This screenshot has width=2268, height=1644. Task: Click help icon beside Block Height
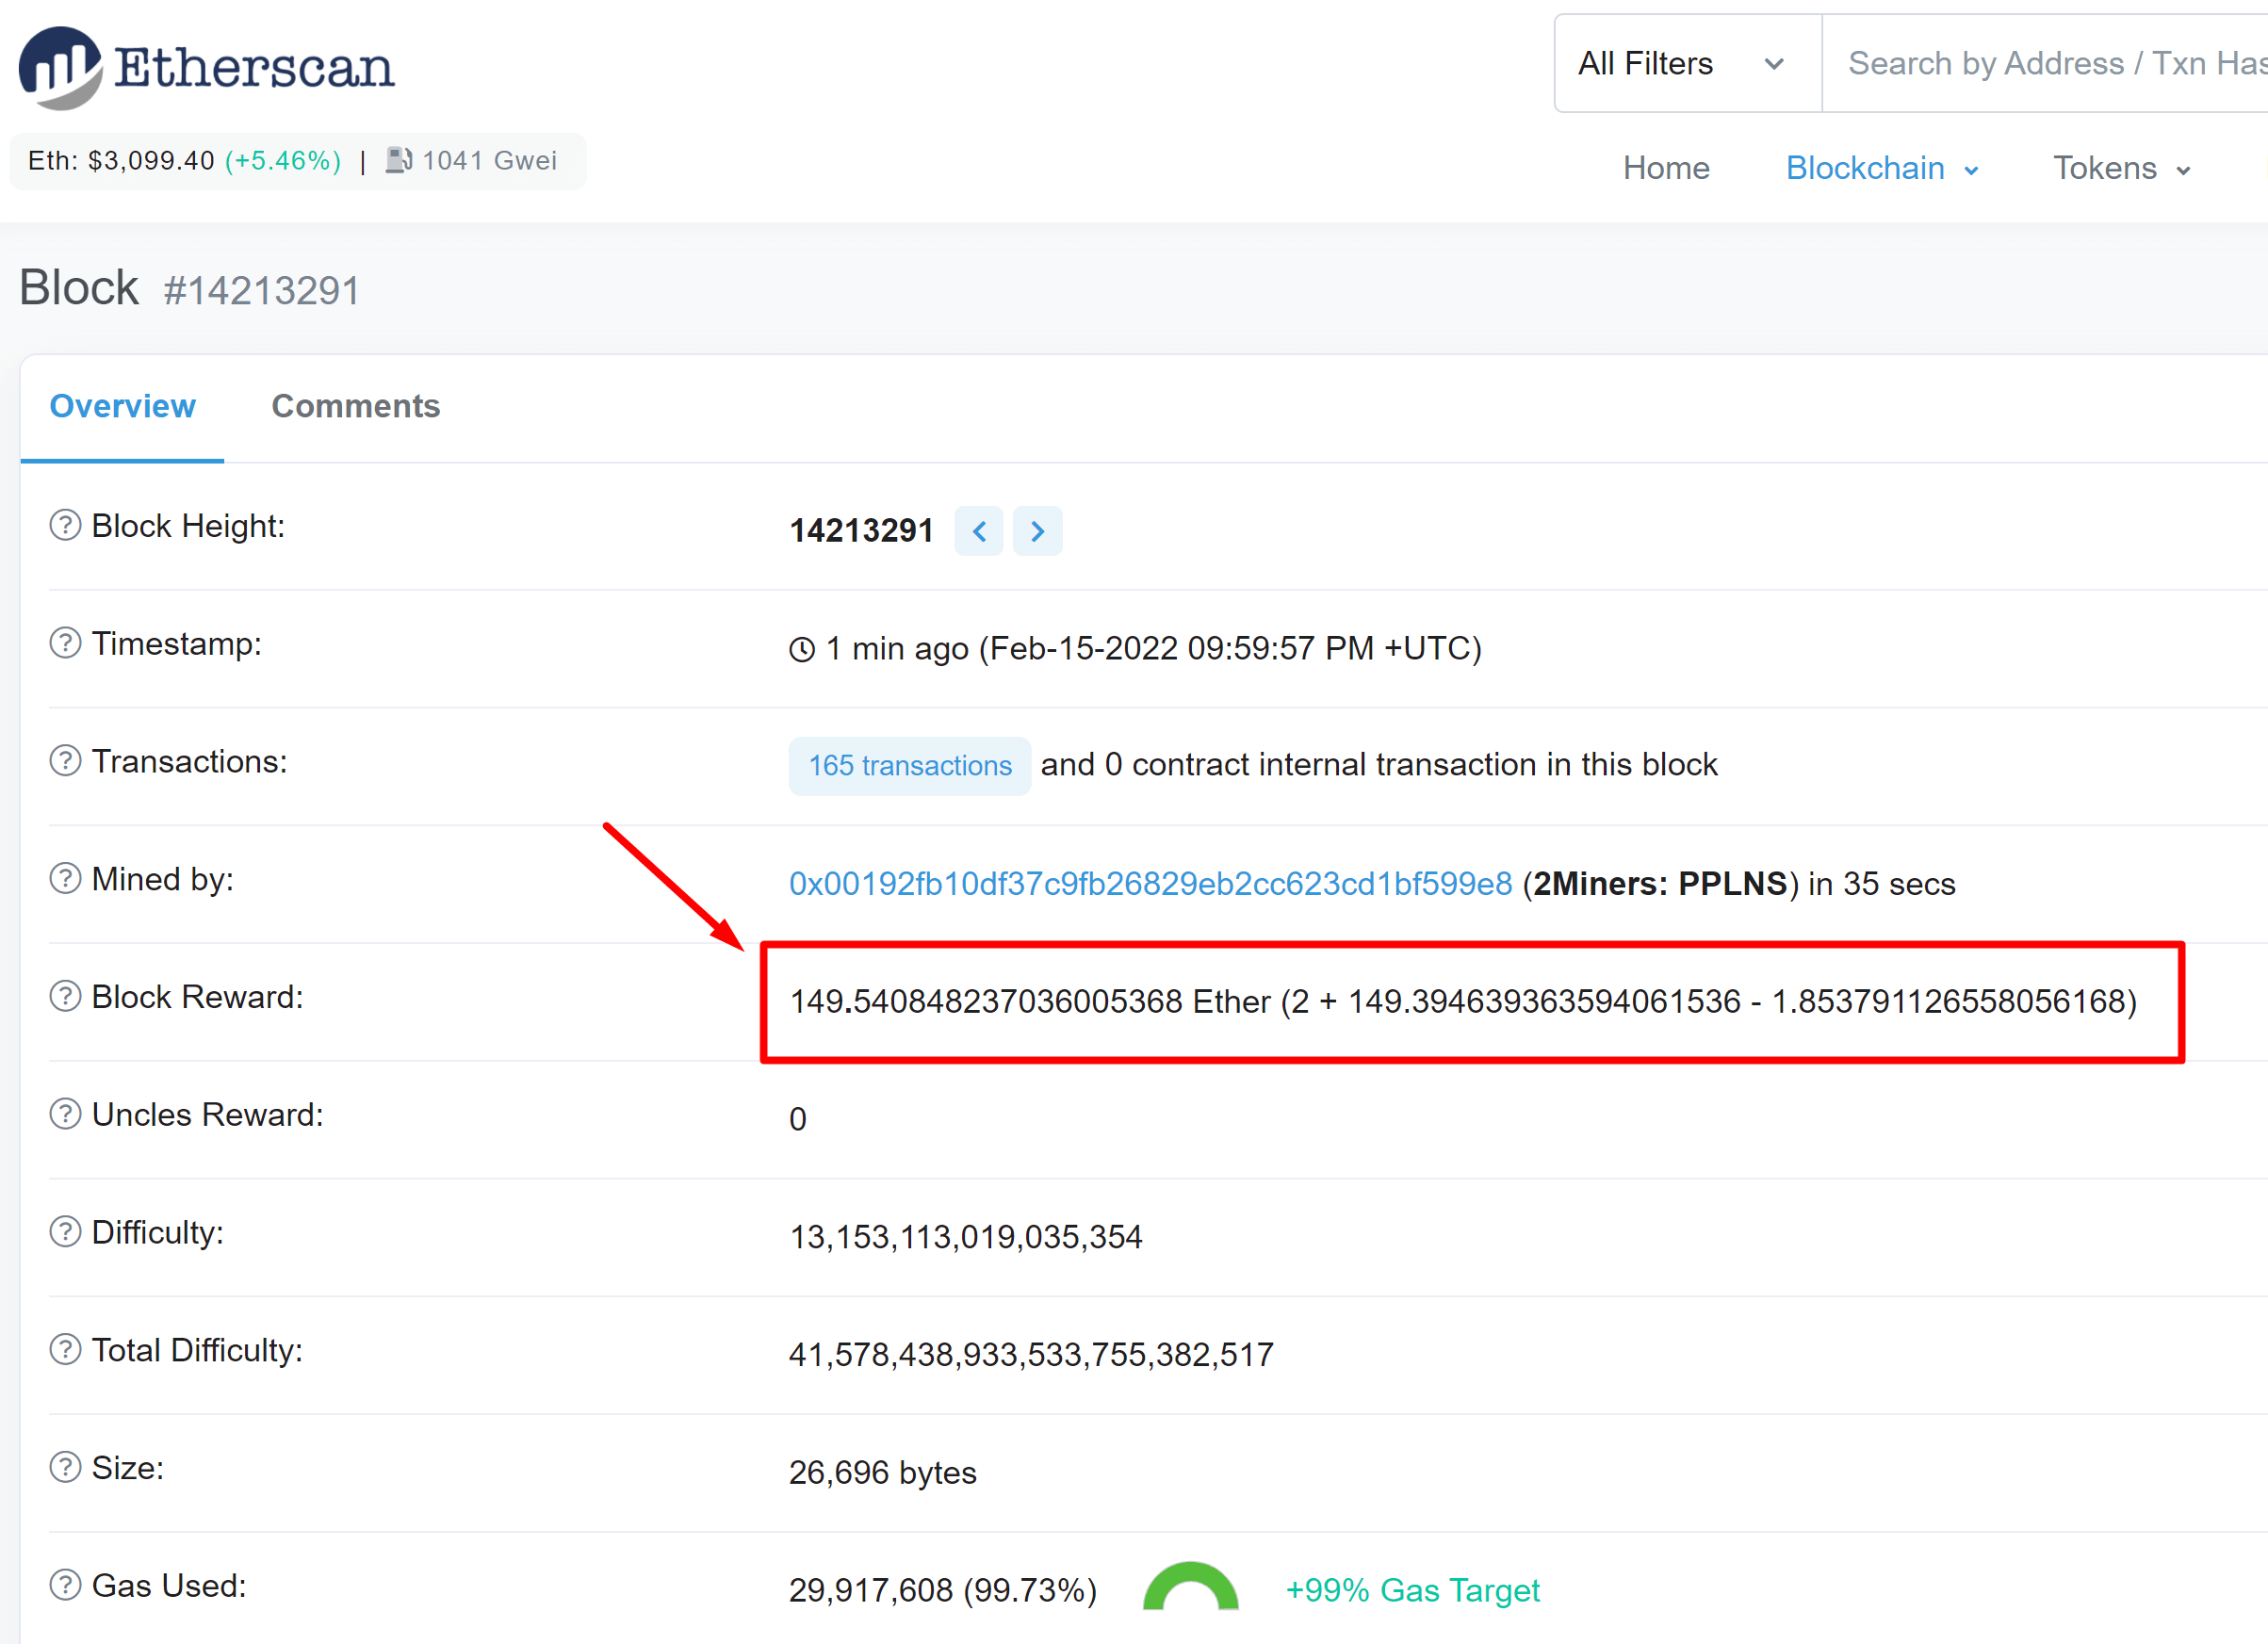[65, 525]
